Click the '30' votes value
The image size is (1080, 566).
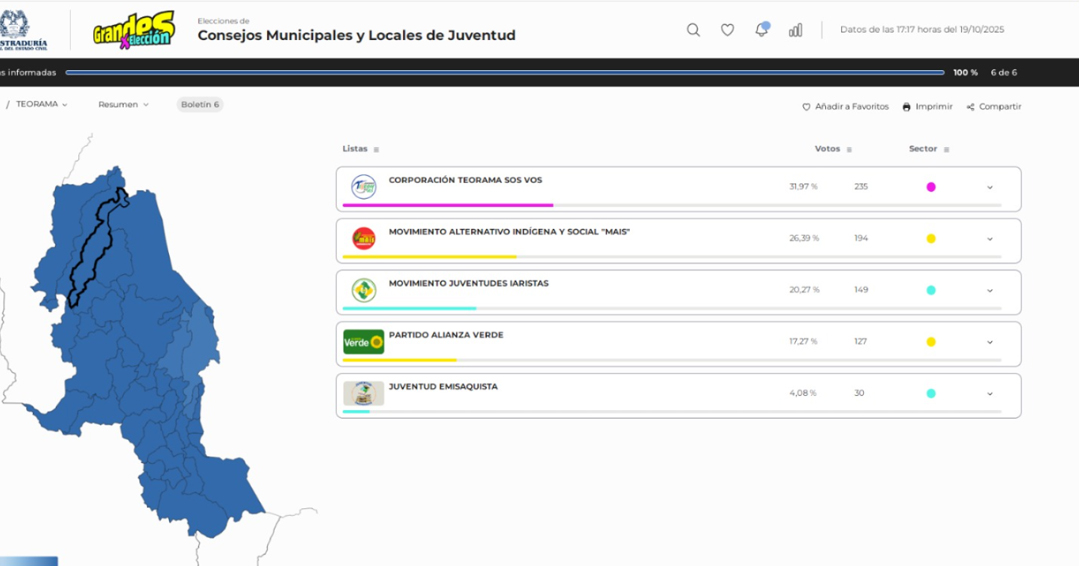click(860, 393)
